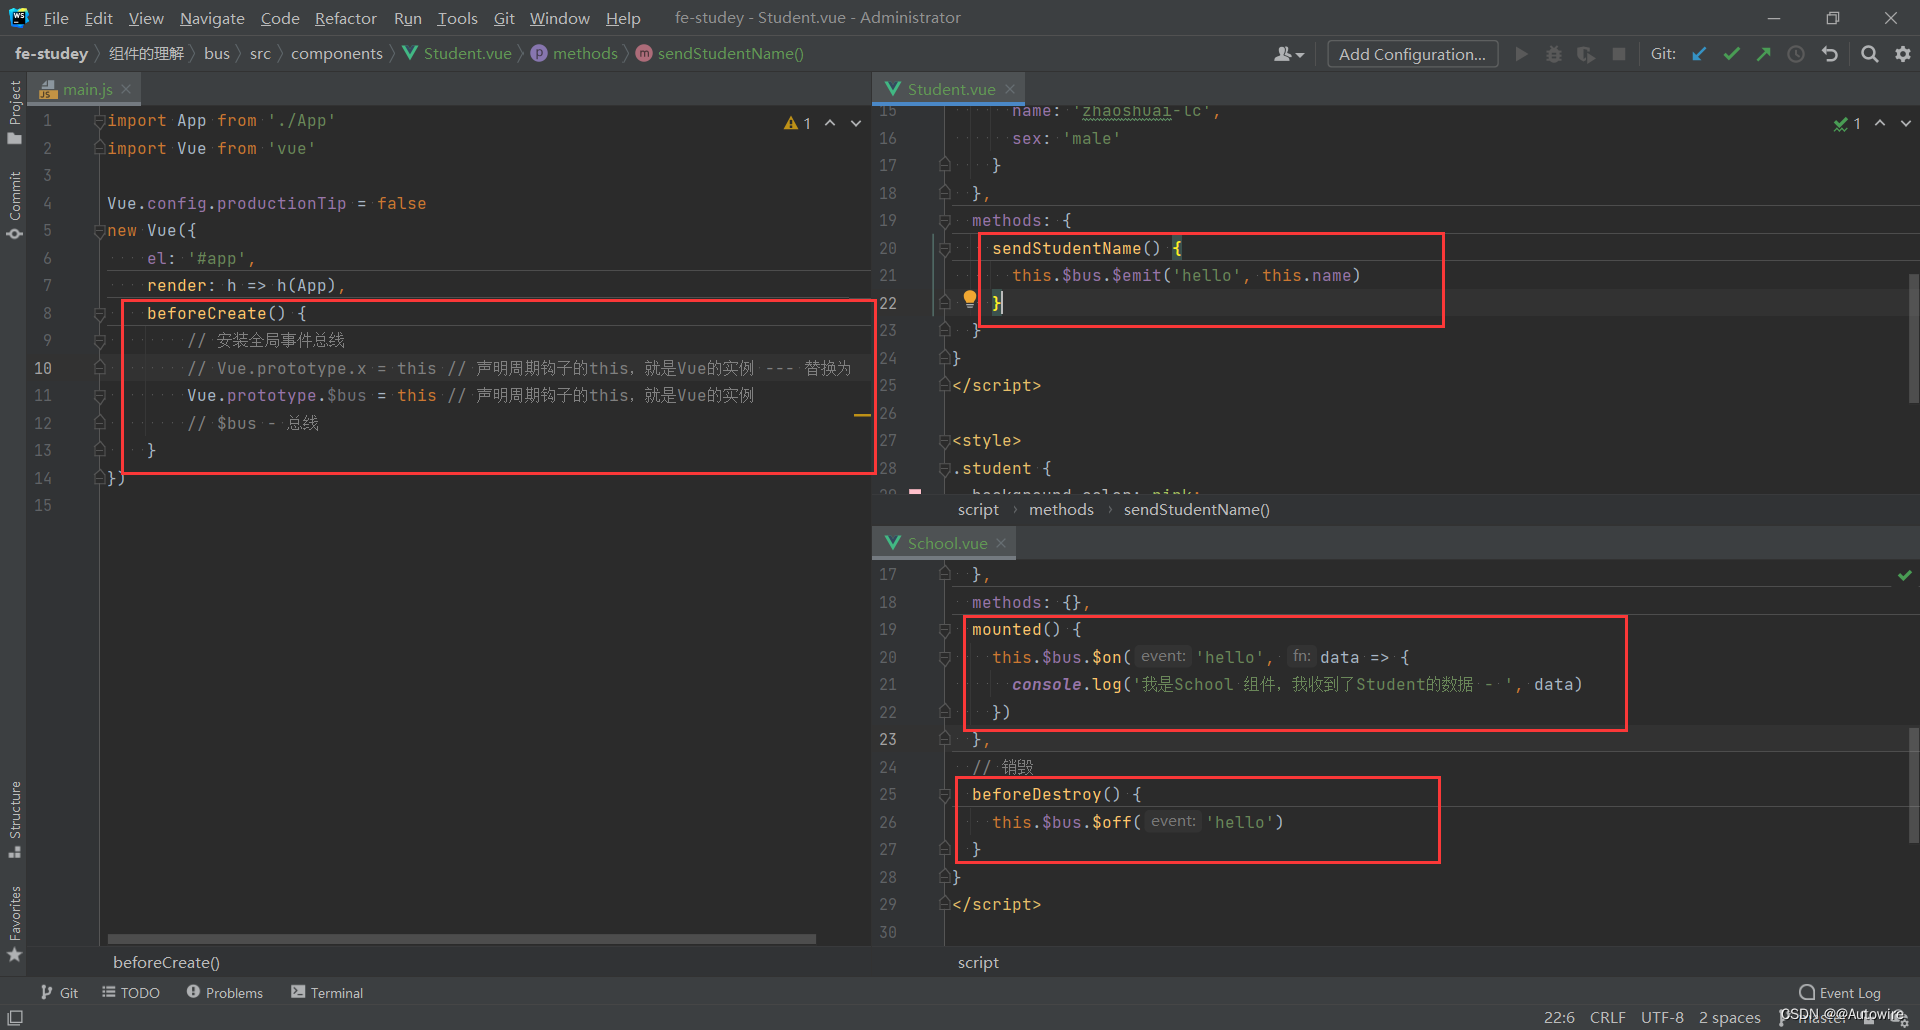The height and width of the screenshot is (1030, 1920).
Task: Collapse methods block fold in Student.vue
Action: (944, 221)
